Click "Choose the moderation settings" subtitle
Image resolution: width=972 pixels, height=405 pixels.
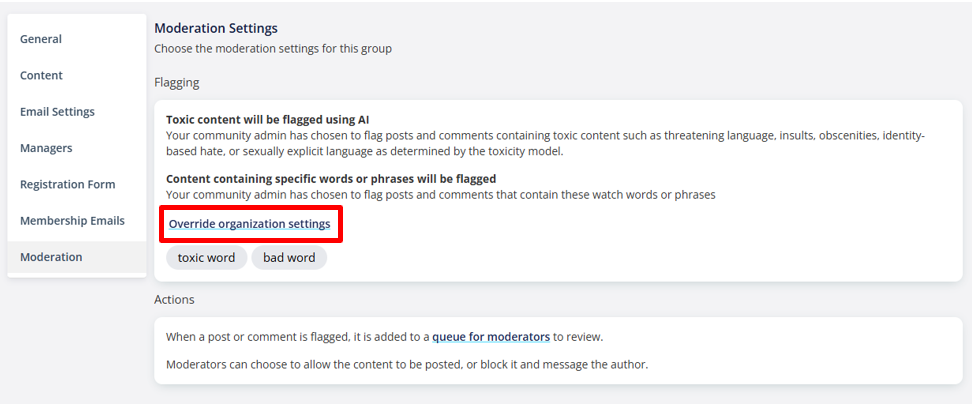[273, 48]
